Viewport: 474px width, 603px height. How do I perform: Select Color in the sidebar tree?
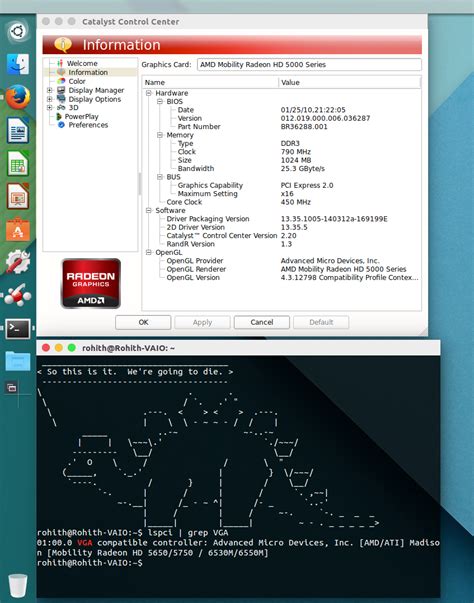77,81
